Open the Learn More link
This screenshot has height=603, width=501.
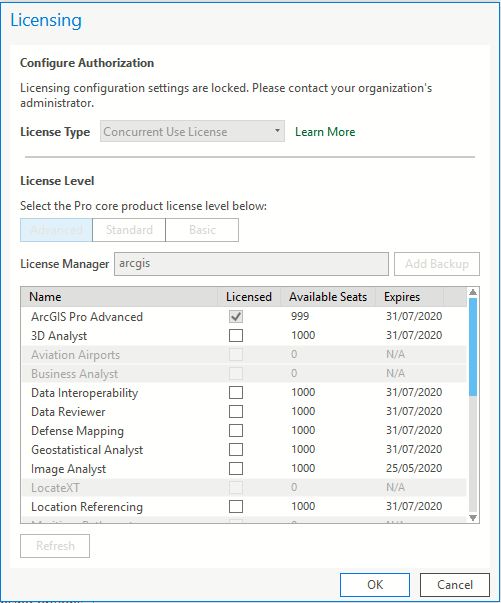[x=325, y=132]
